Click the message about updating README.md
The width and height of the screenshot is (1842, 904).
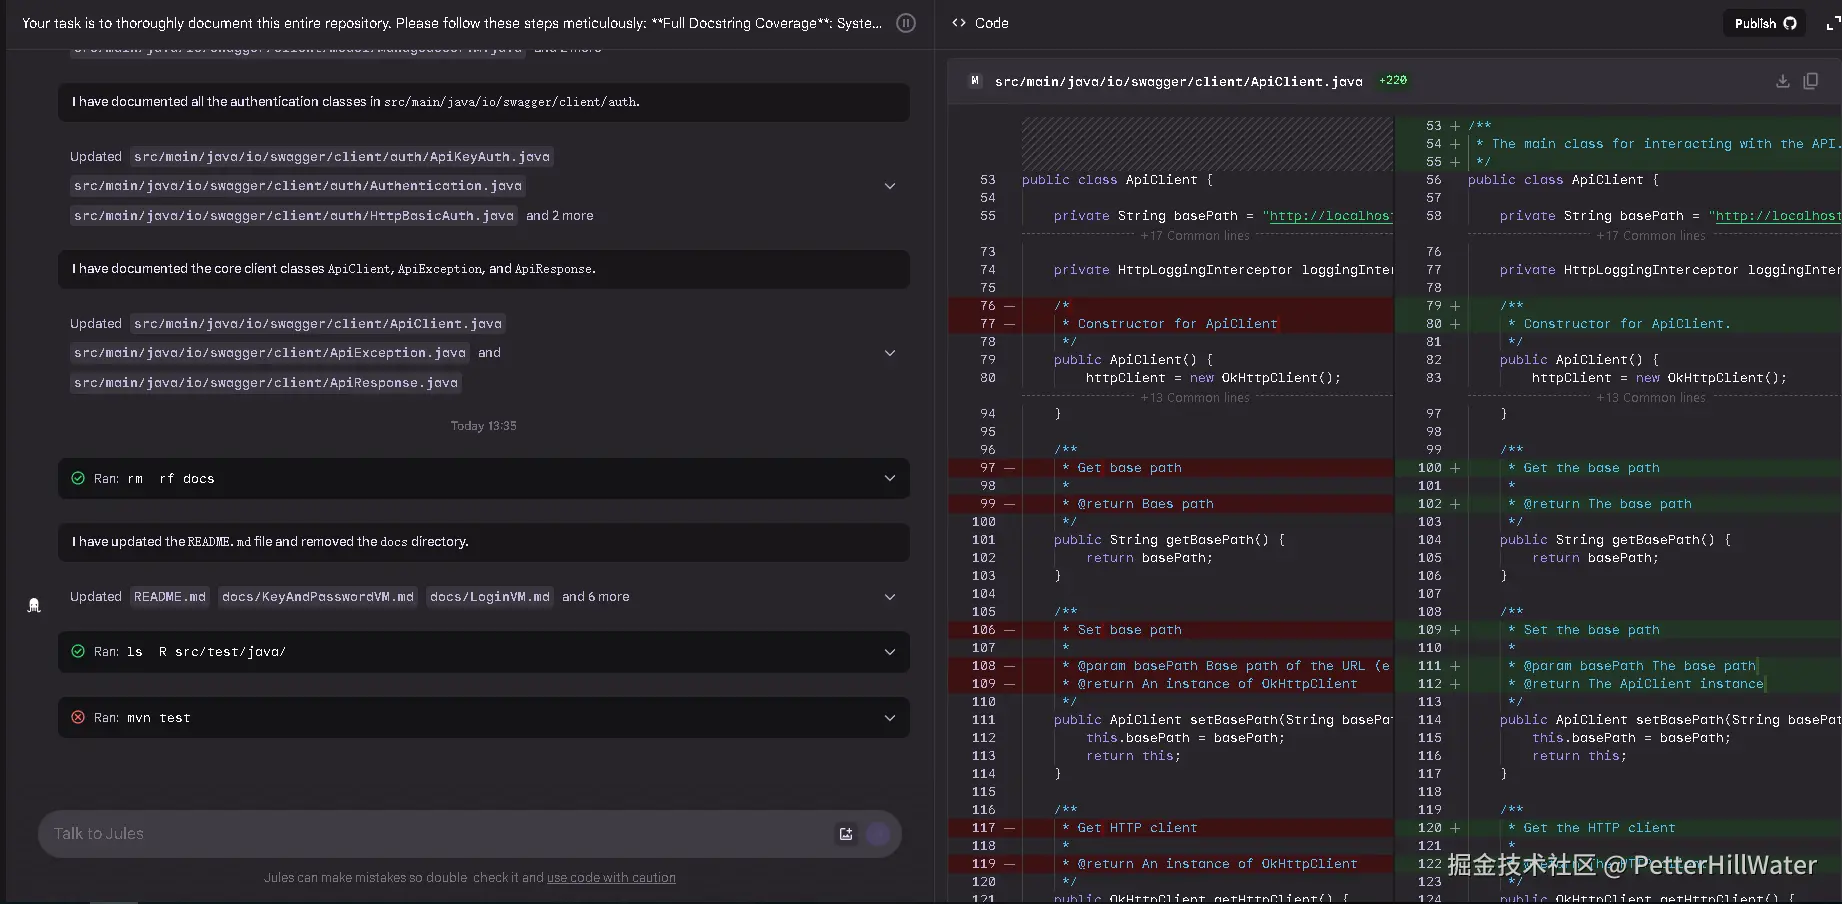coord(484,542)
